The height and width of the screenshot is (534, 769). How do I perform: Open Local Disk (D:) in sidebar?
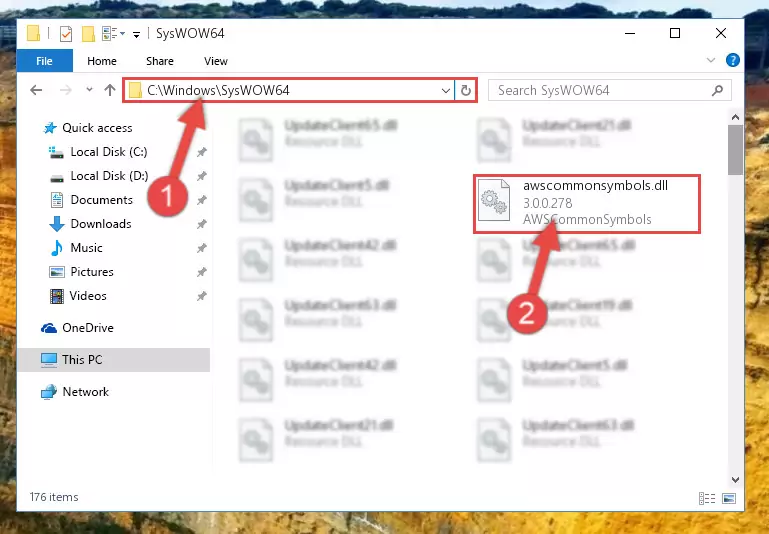click(x=109, y=176)
